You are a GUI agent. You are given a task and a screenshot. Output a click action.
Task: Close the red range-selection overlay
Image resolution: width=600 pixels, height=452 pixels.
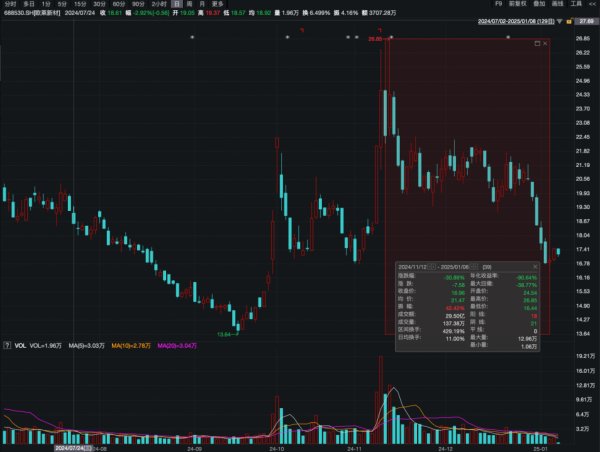click(x=545, y=43)
